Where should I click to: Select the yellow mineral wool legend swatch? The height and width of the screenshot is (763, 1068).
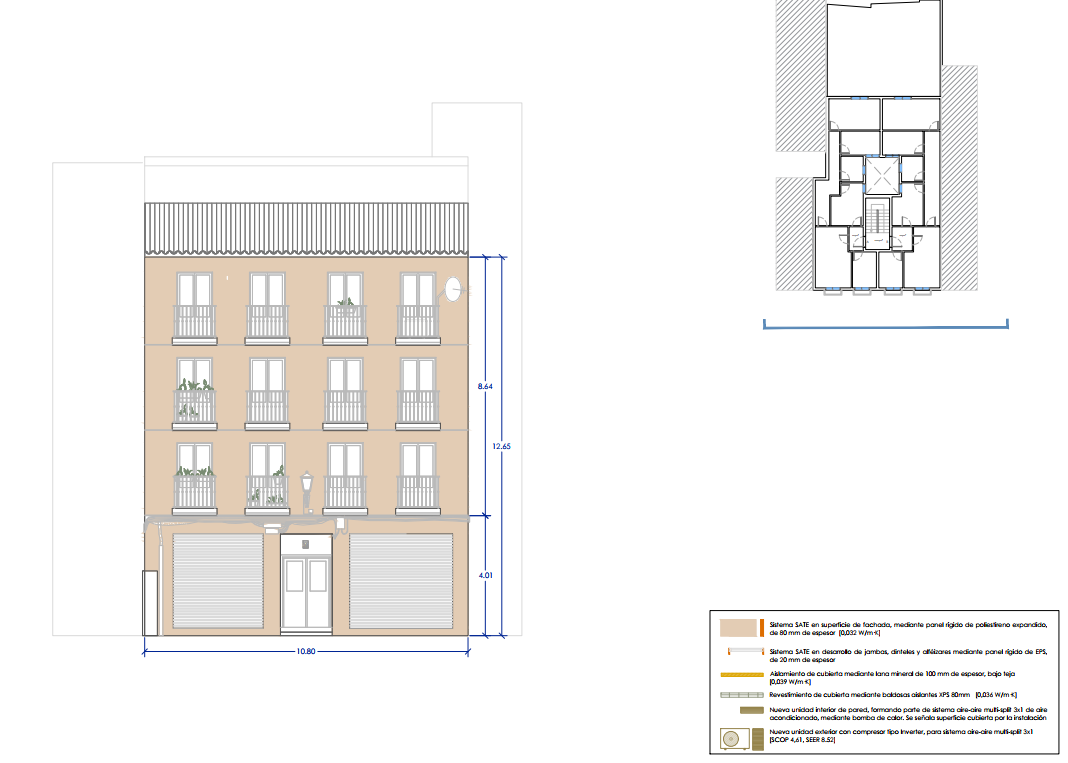(741, 674)
